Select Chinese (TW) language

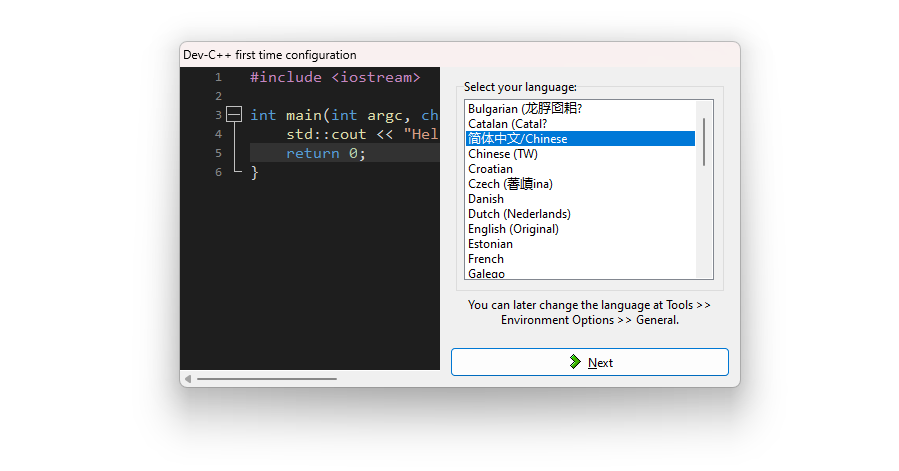pyautogui.click(x=580, y=154)
